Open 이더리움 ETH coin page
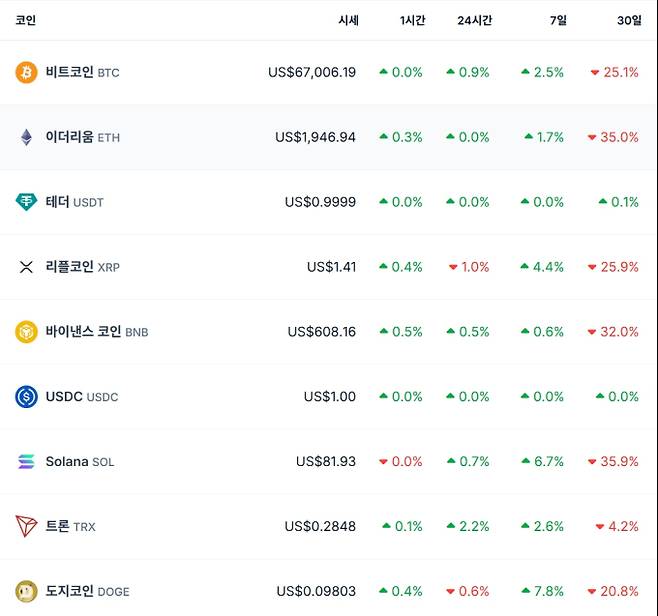The width and height of the screenshot is (658, 616). click(82, 137)
